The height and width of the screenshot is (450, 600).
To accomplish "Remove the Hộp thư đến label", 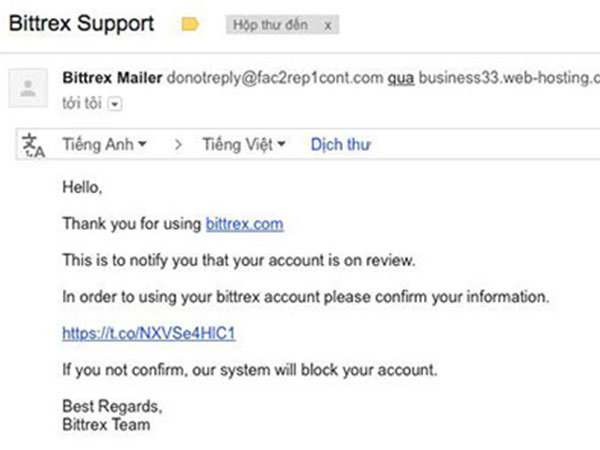I will [x=328, y=26].
